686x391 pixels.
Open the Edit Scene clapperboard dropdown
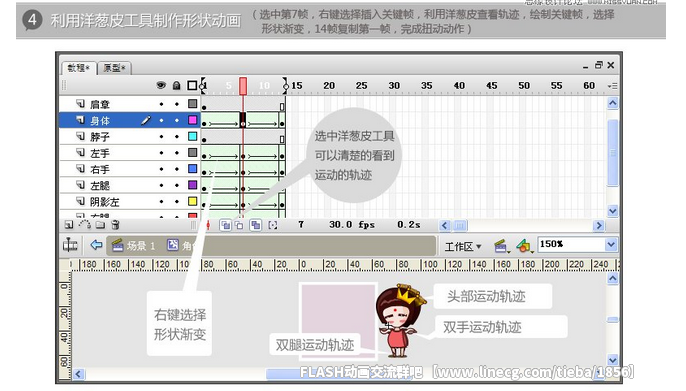501,246
